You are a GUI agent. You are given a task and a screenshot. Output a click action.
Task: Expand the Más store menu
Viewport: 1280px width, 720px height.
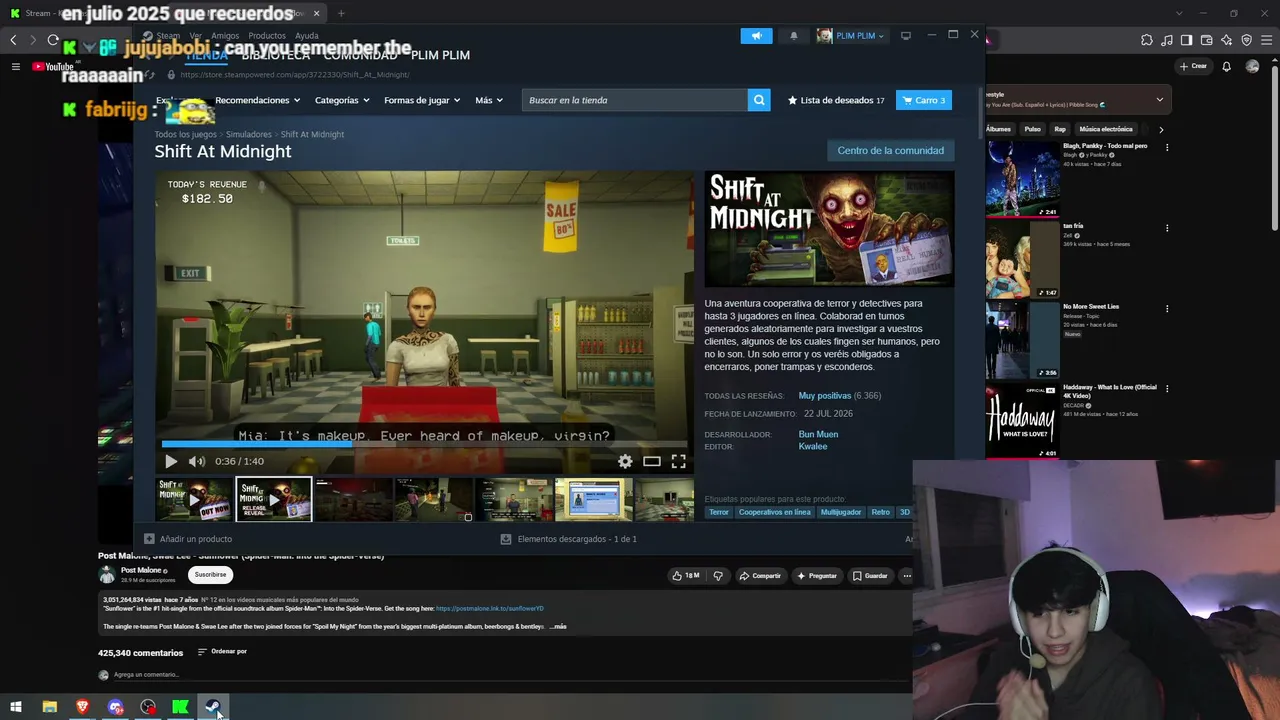pyautogui.click(x=489, y=100)
